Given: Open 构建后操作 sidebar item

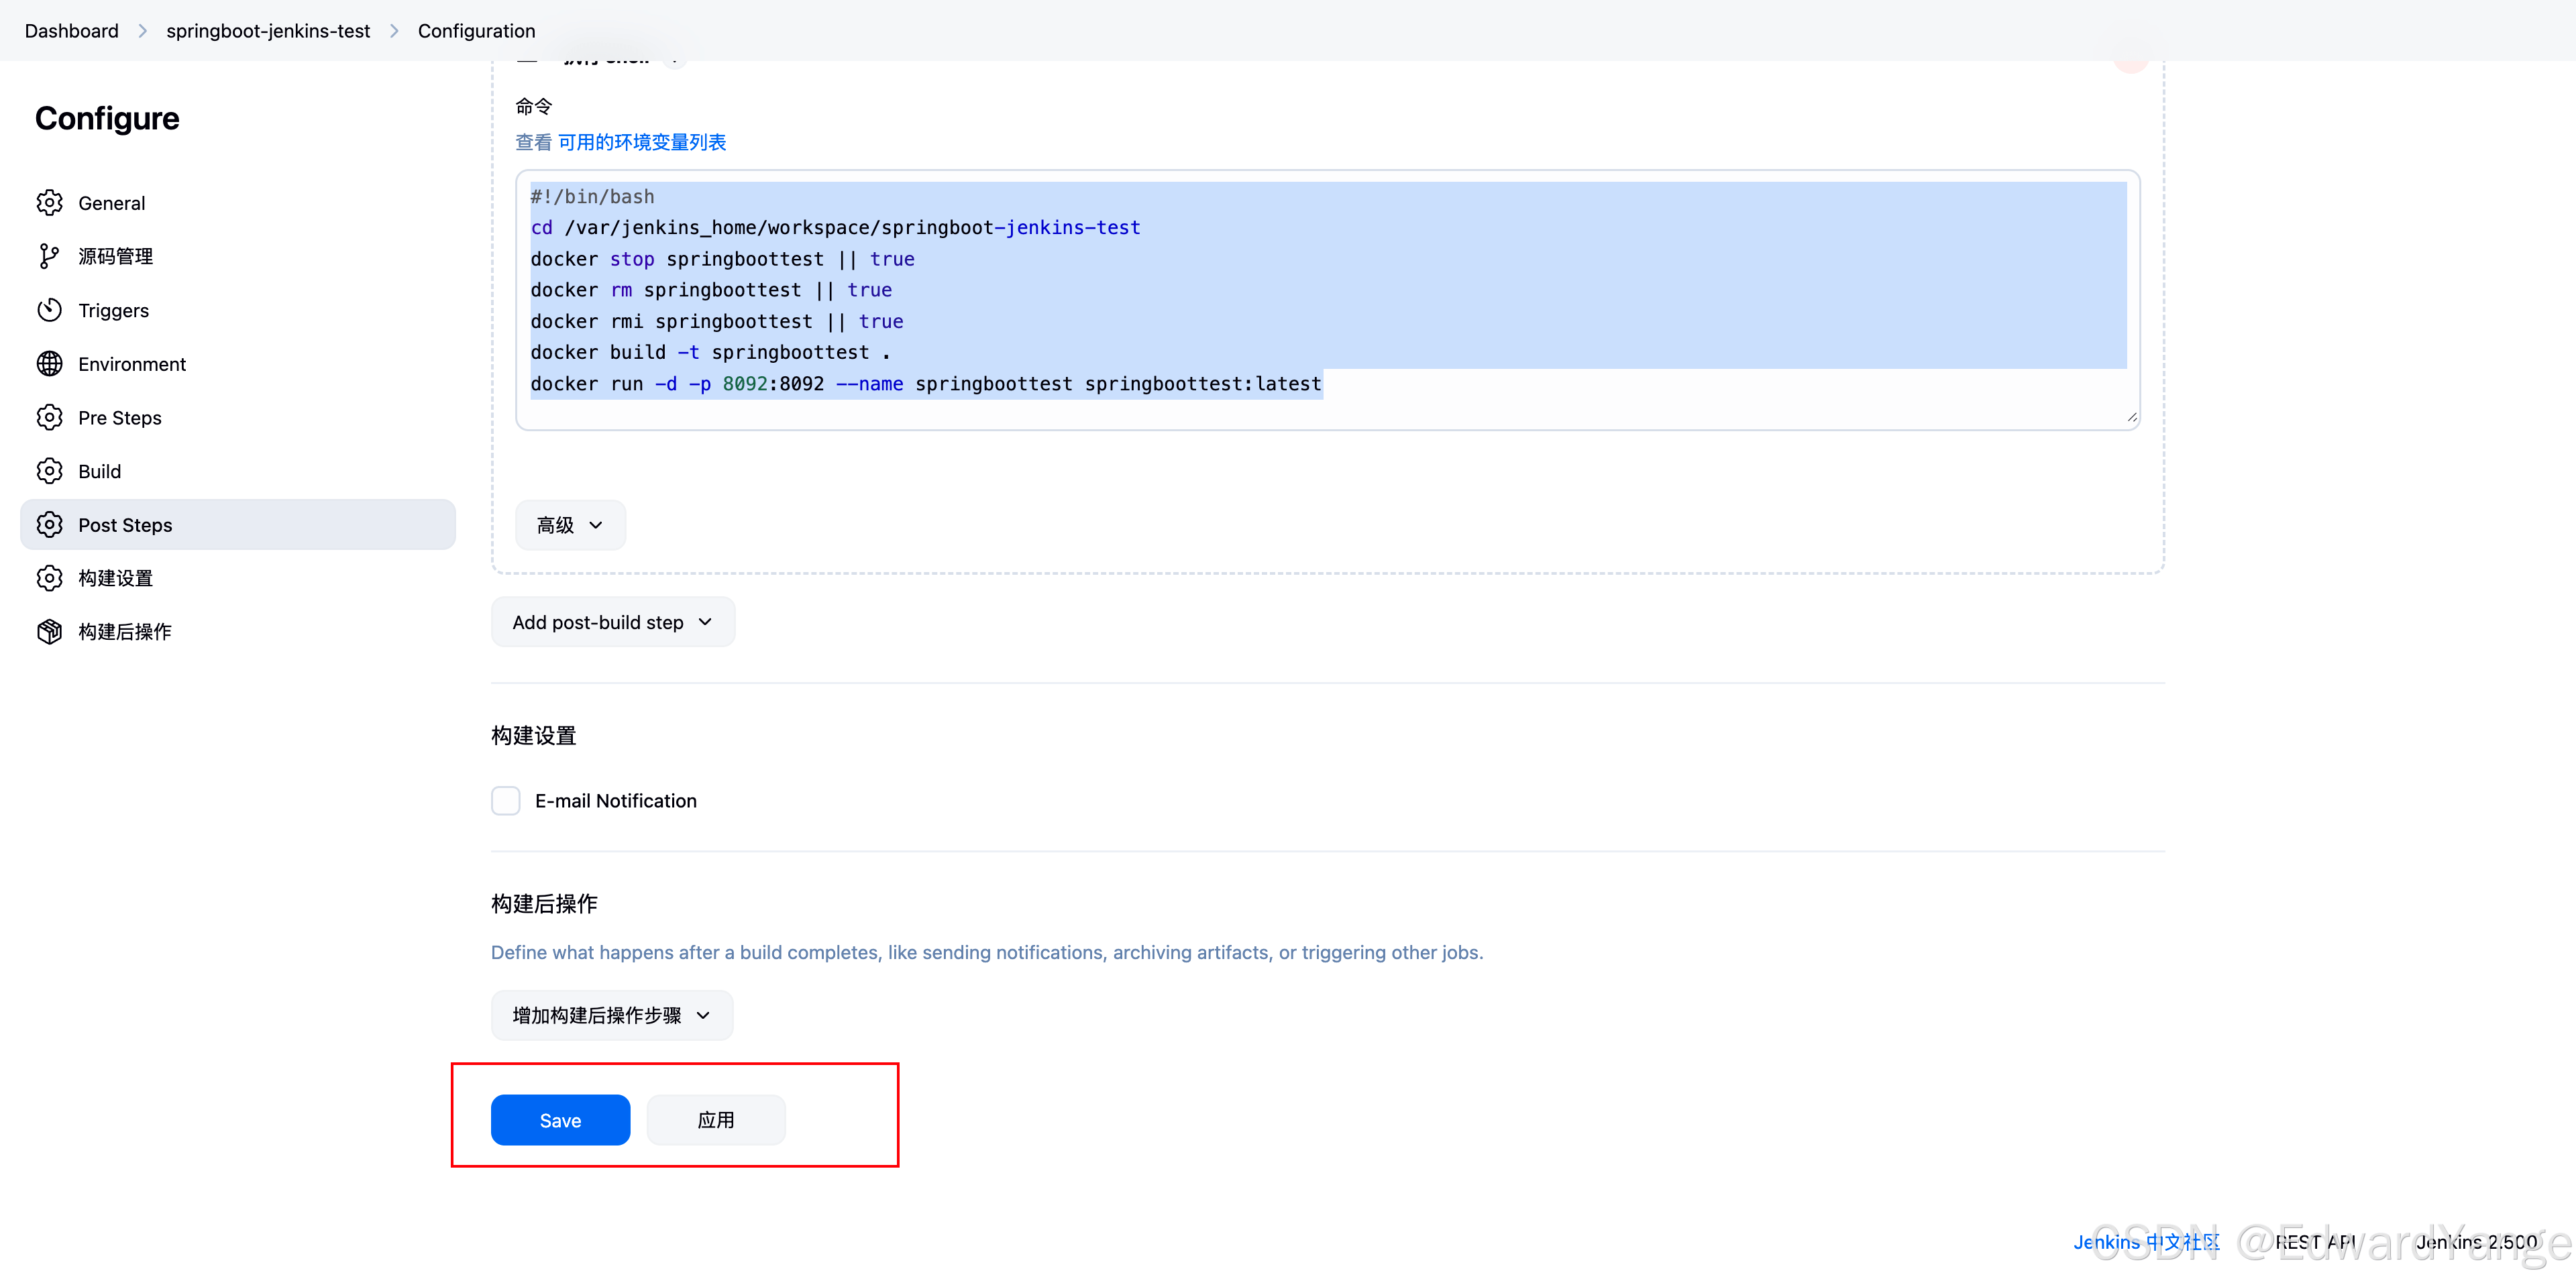Looking at the screenshot, I should pos(238,632).
